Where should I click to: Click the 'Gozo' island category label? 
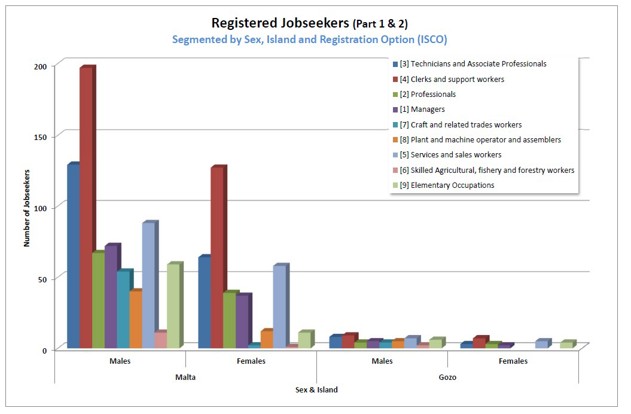[x=448, y=377]
